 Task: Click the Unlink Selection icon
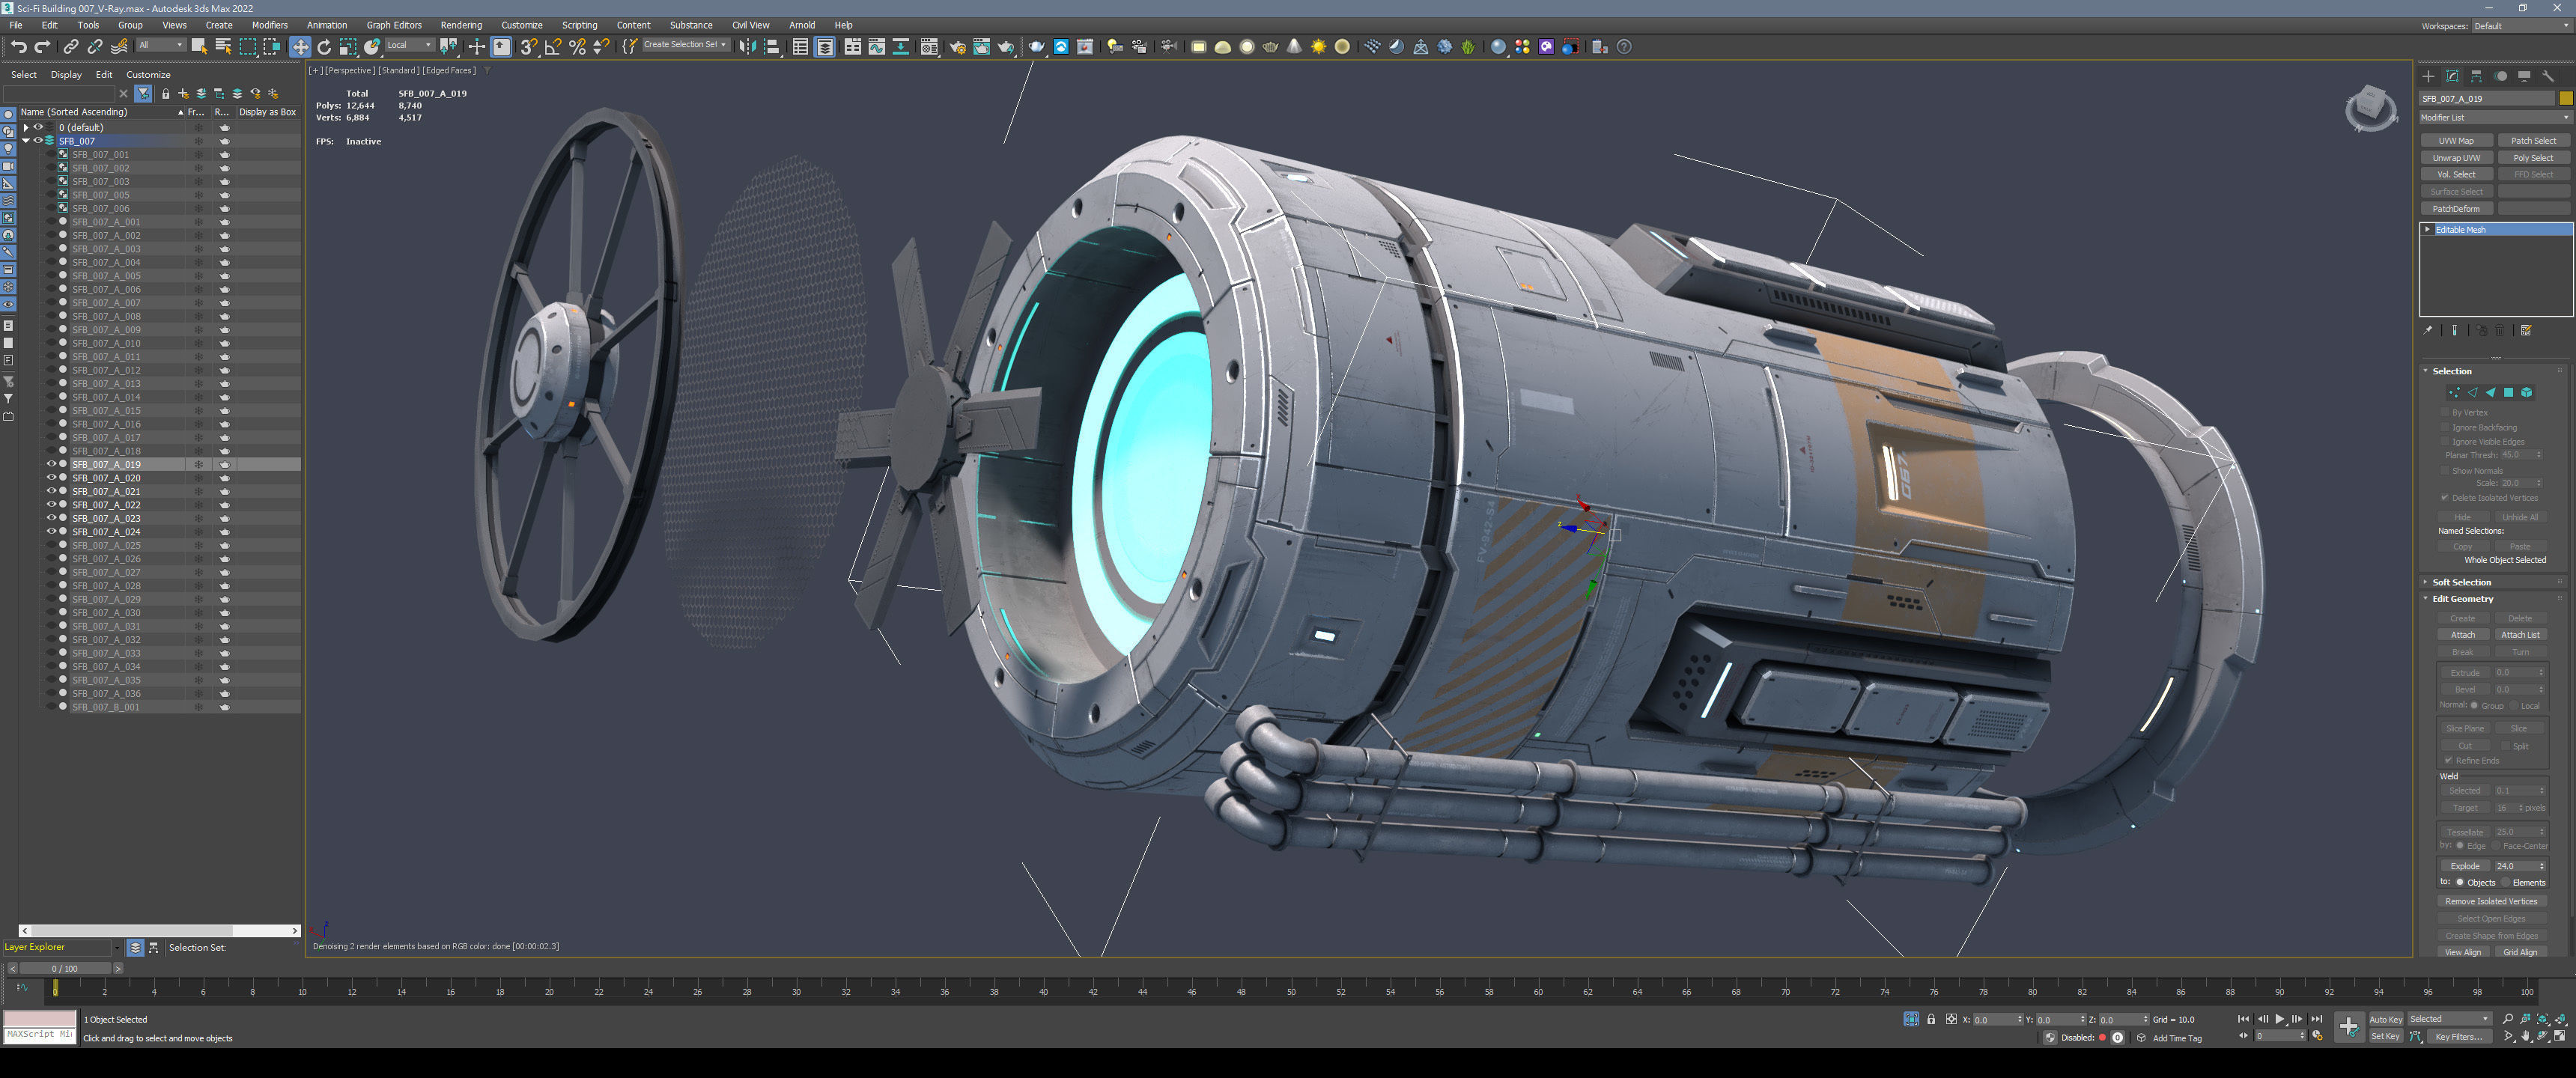click(x=95, y=46)
